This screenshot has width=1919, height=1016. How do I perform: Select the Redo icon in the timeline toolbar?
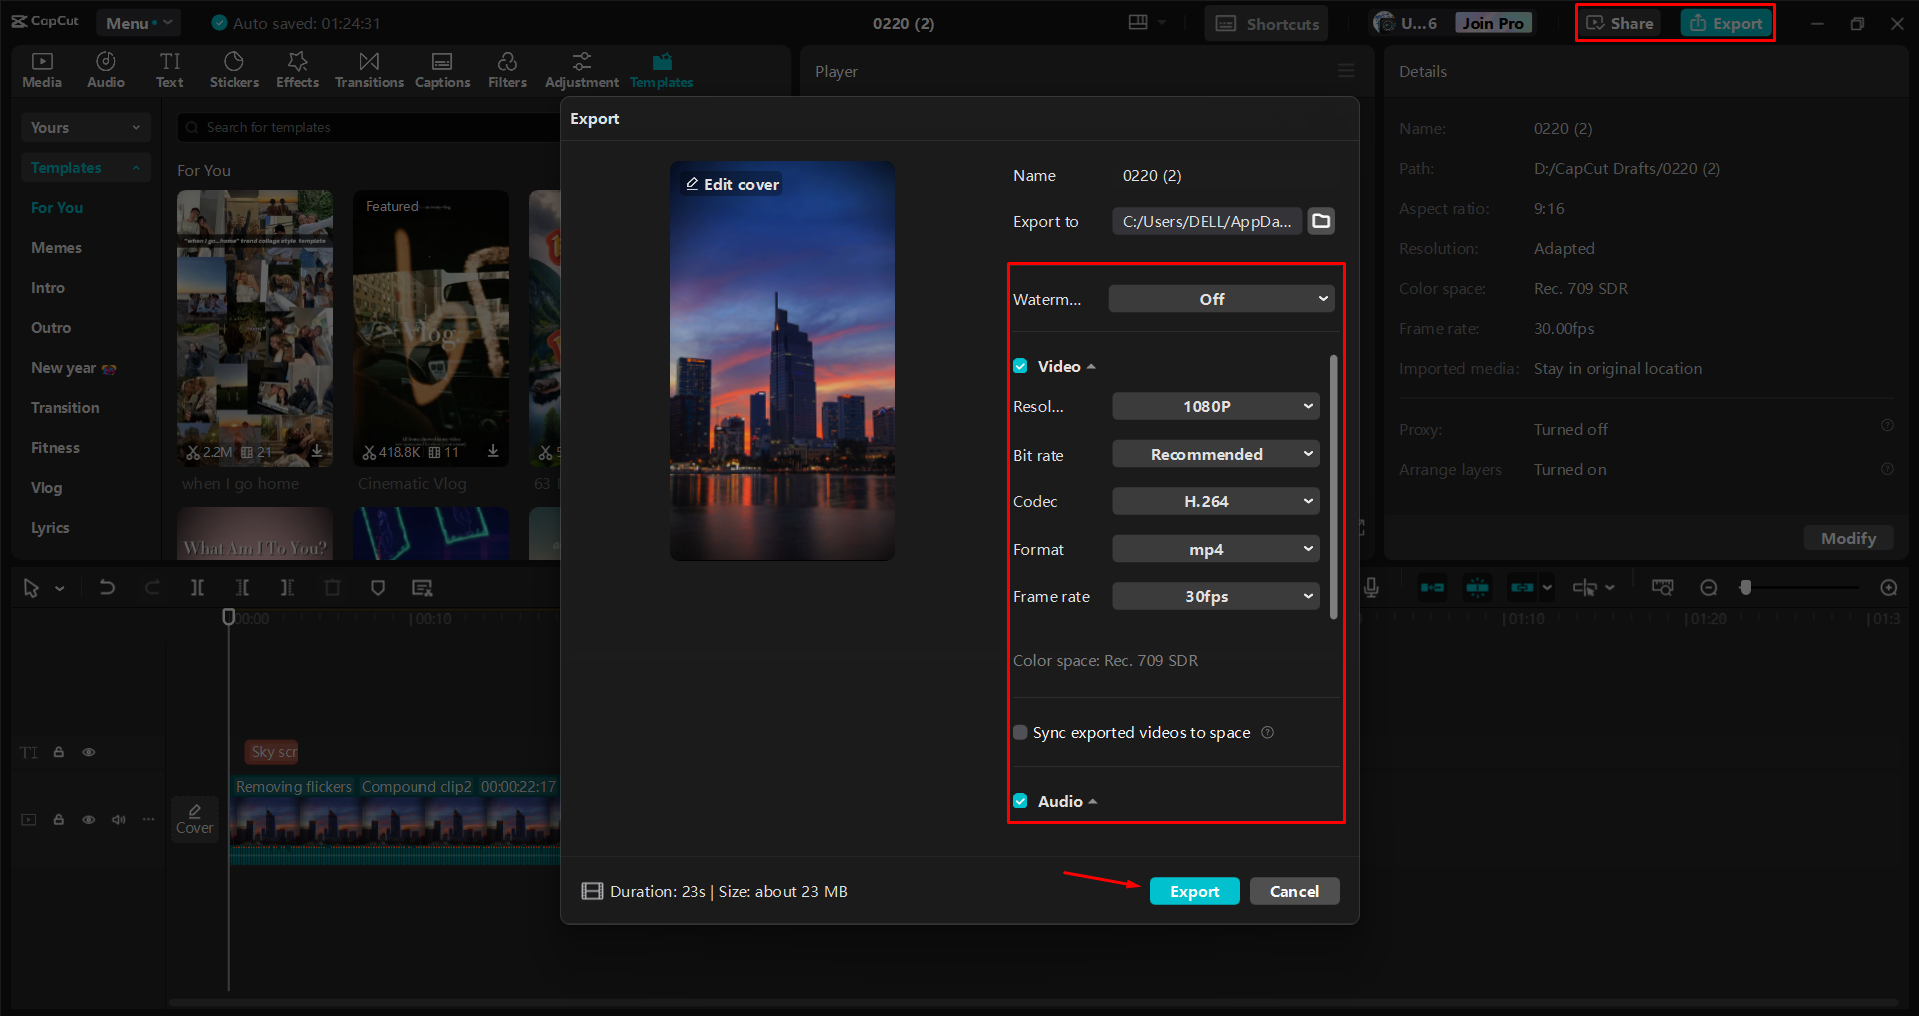point(152,587)
